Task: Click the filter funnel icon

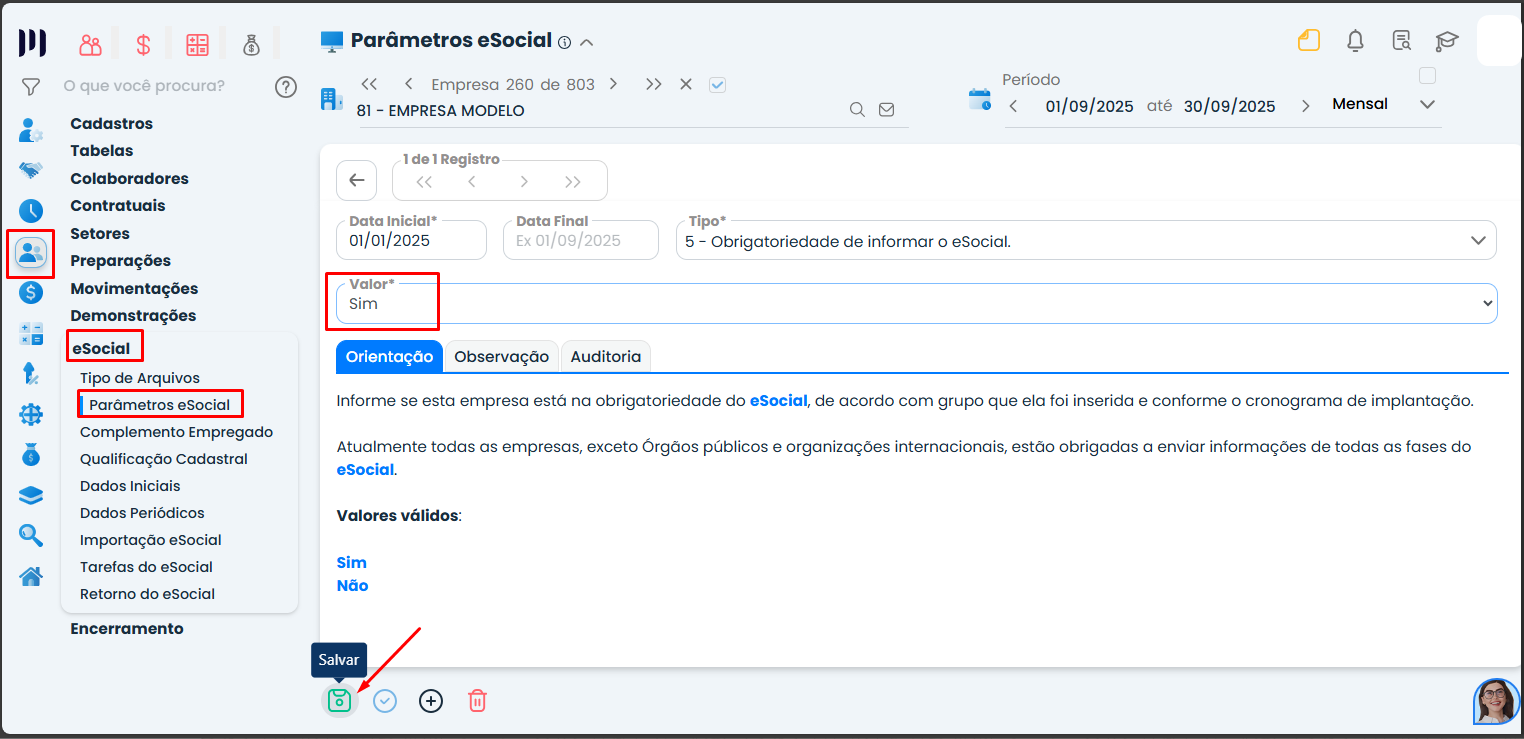Action: [x=31, y=87]
